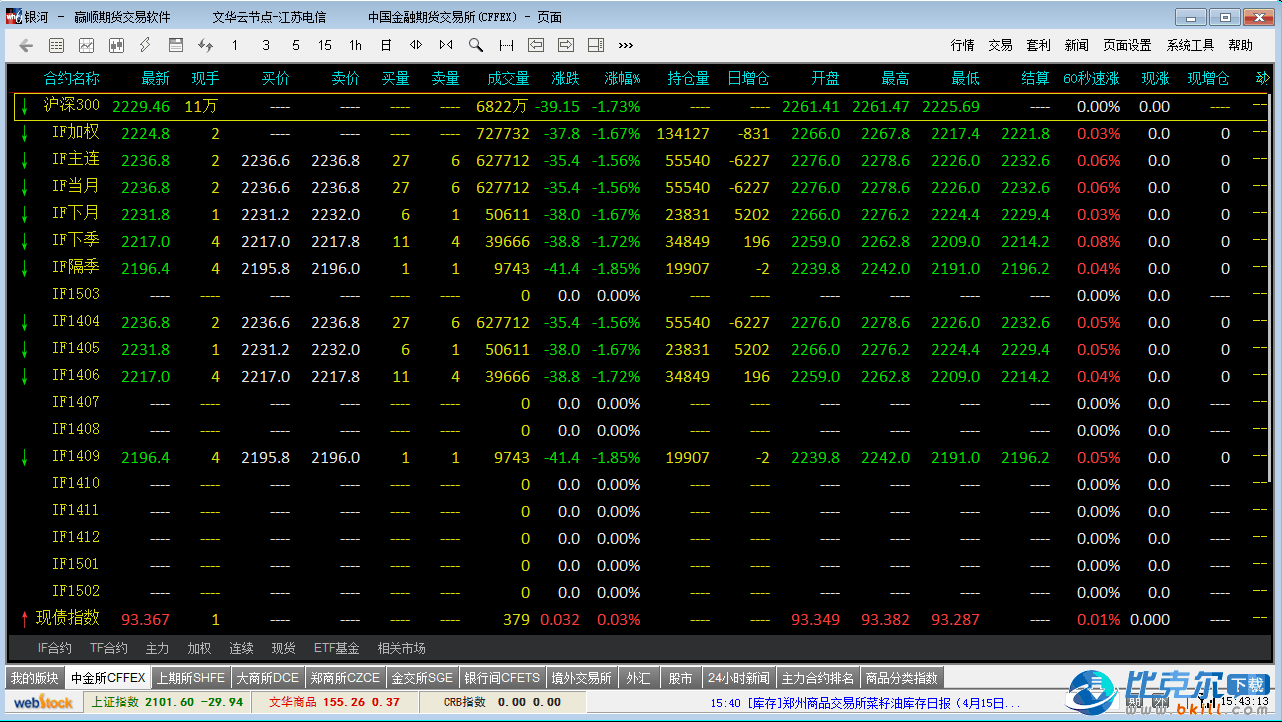The height and width of the screenshot is (722, 1282).
Task: Select the daily (日) period button
Action: (x=386, y=45)
